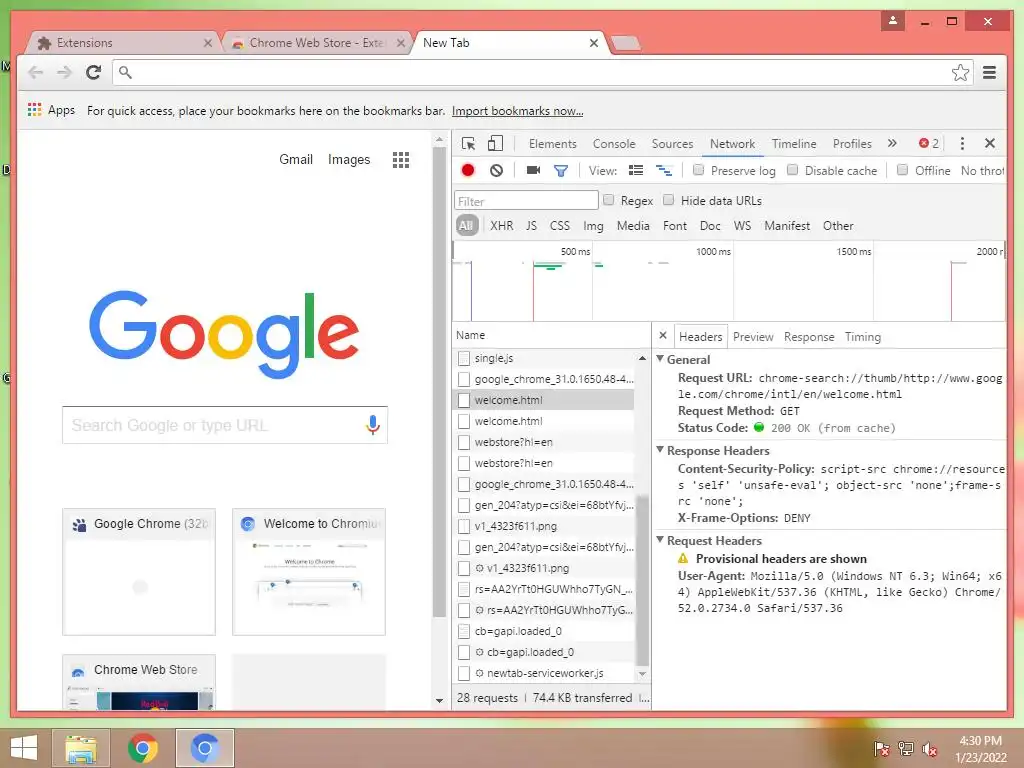Switch to the Extensions browser tab
1024x768 pixels.
[x=123, y=43]
